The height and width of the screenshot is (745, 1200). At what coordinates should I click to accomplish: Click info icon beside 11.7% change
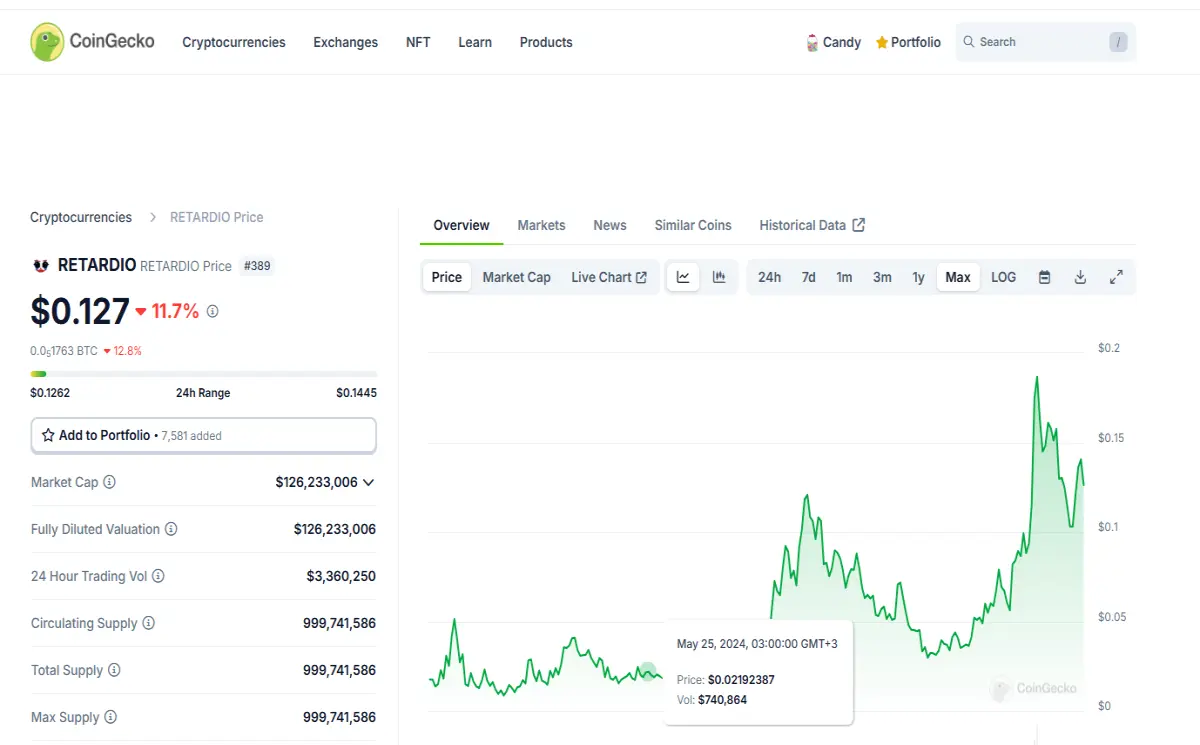(x=212, y=311)
